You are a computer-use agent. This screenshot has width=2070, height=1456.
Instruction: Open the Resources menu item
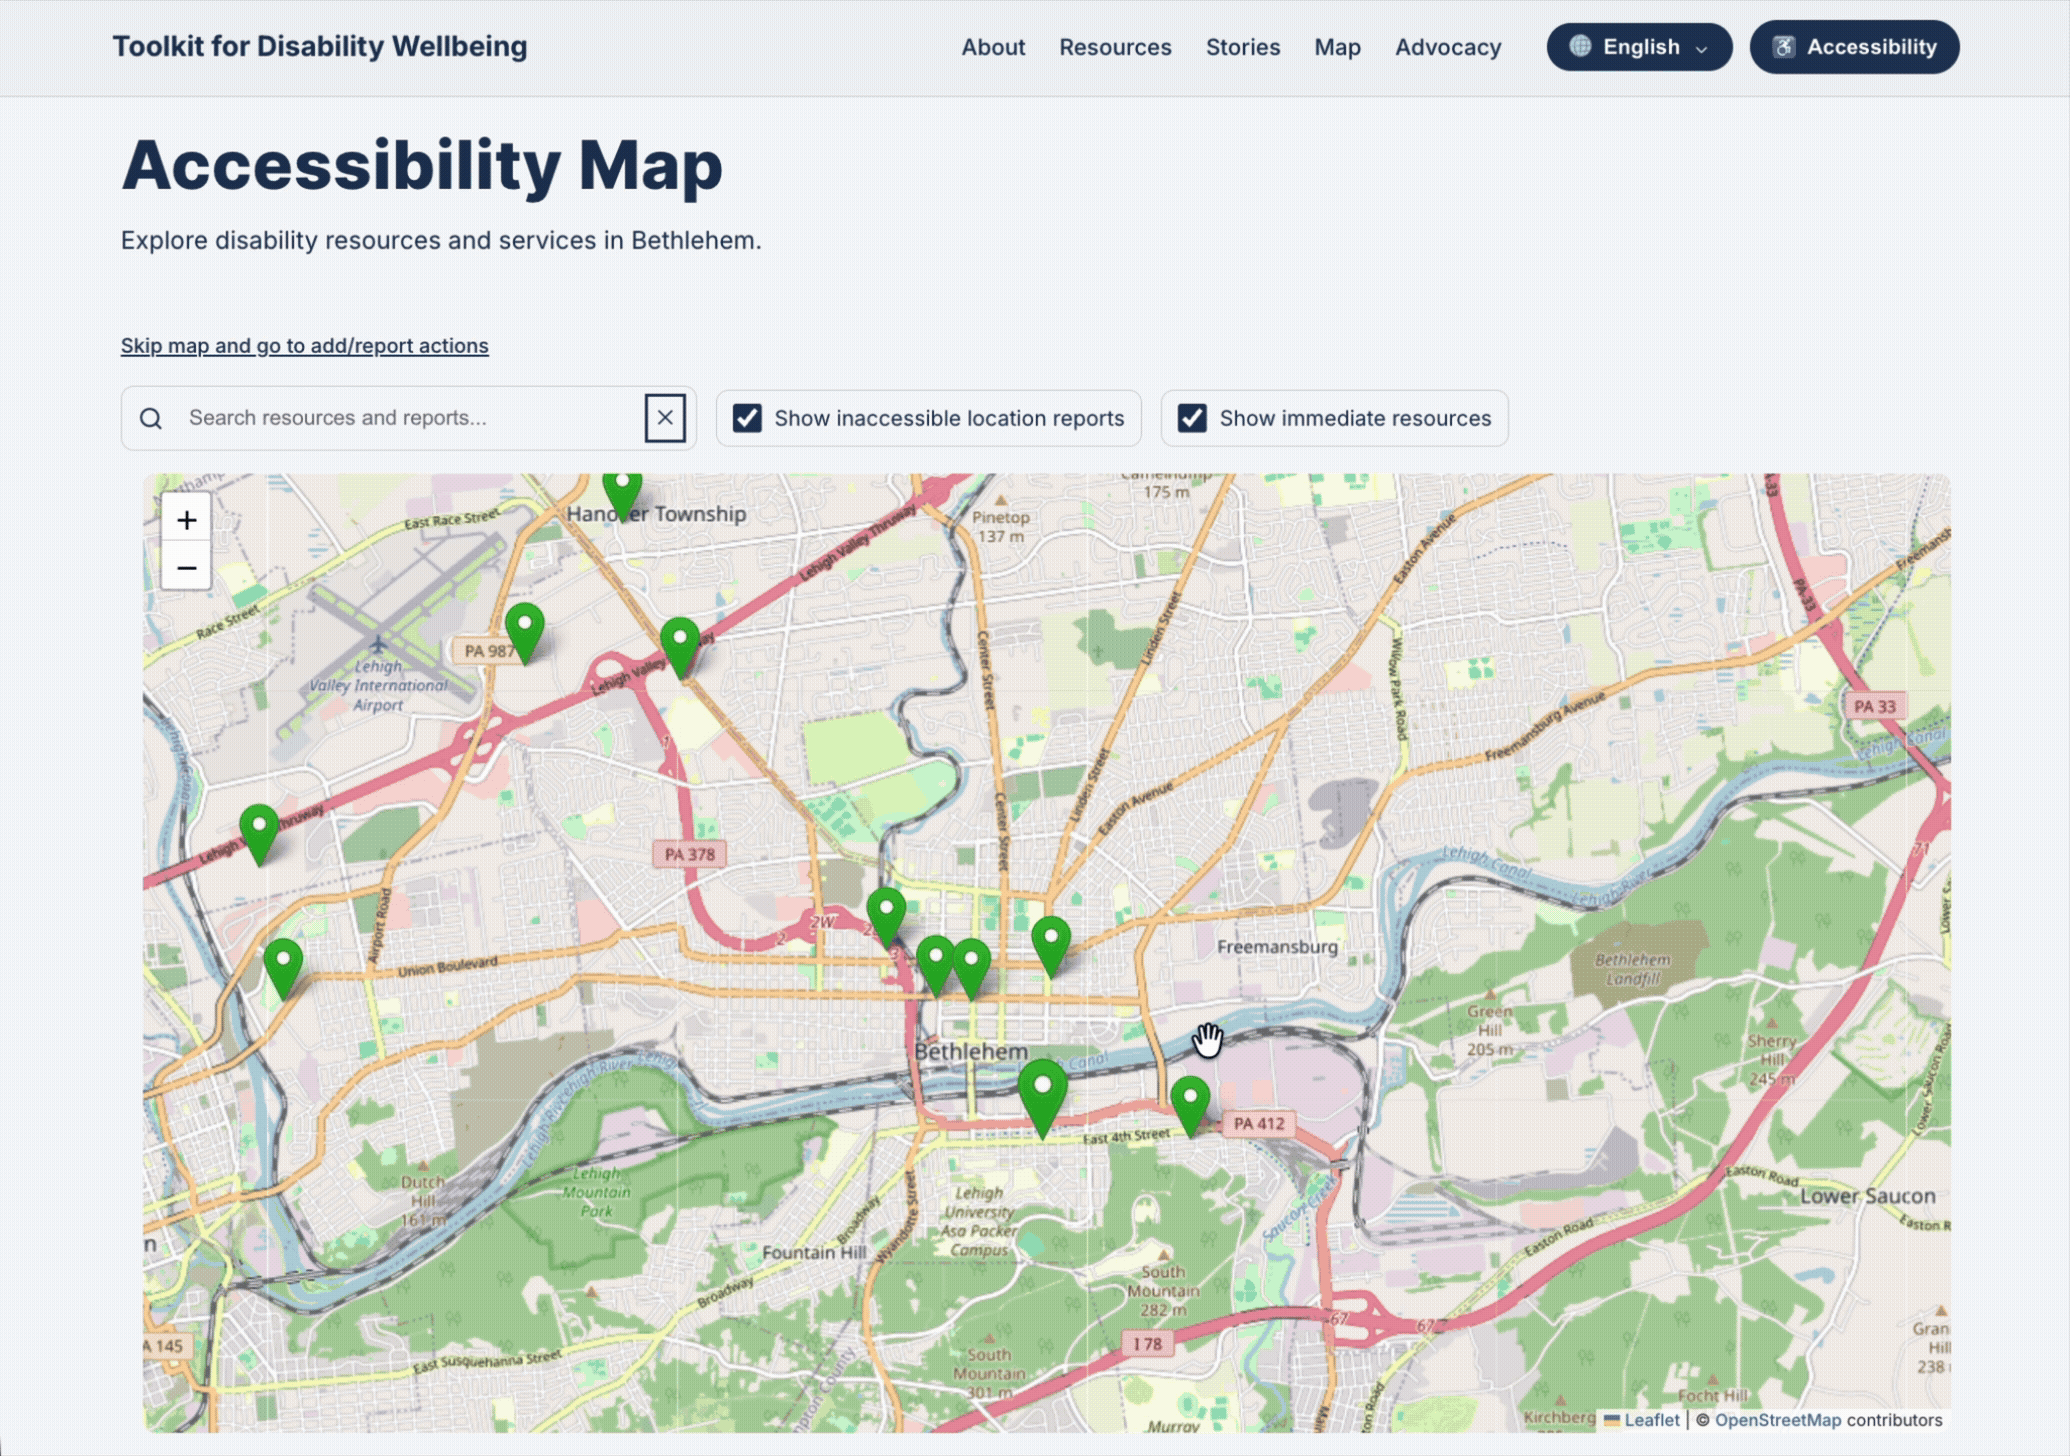click(1115, 47)
